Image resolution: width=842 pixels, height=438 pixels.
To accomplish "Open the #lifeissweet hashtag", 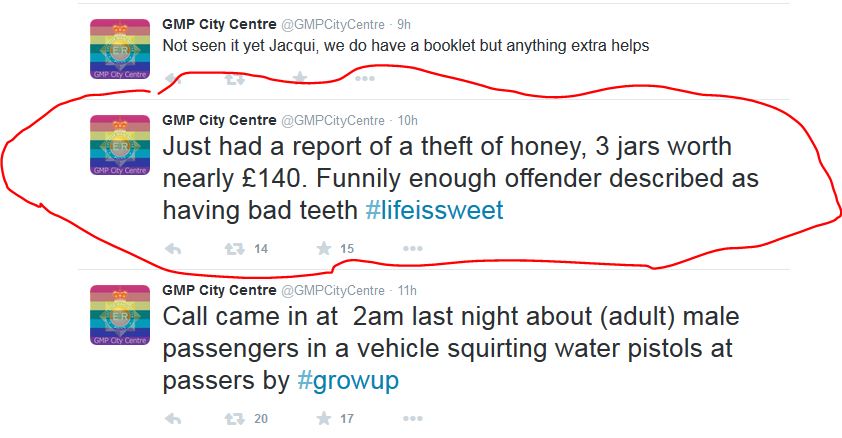I will (435, 211).
